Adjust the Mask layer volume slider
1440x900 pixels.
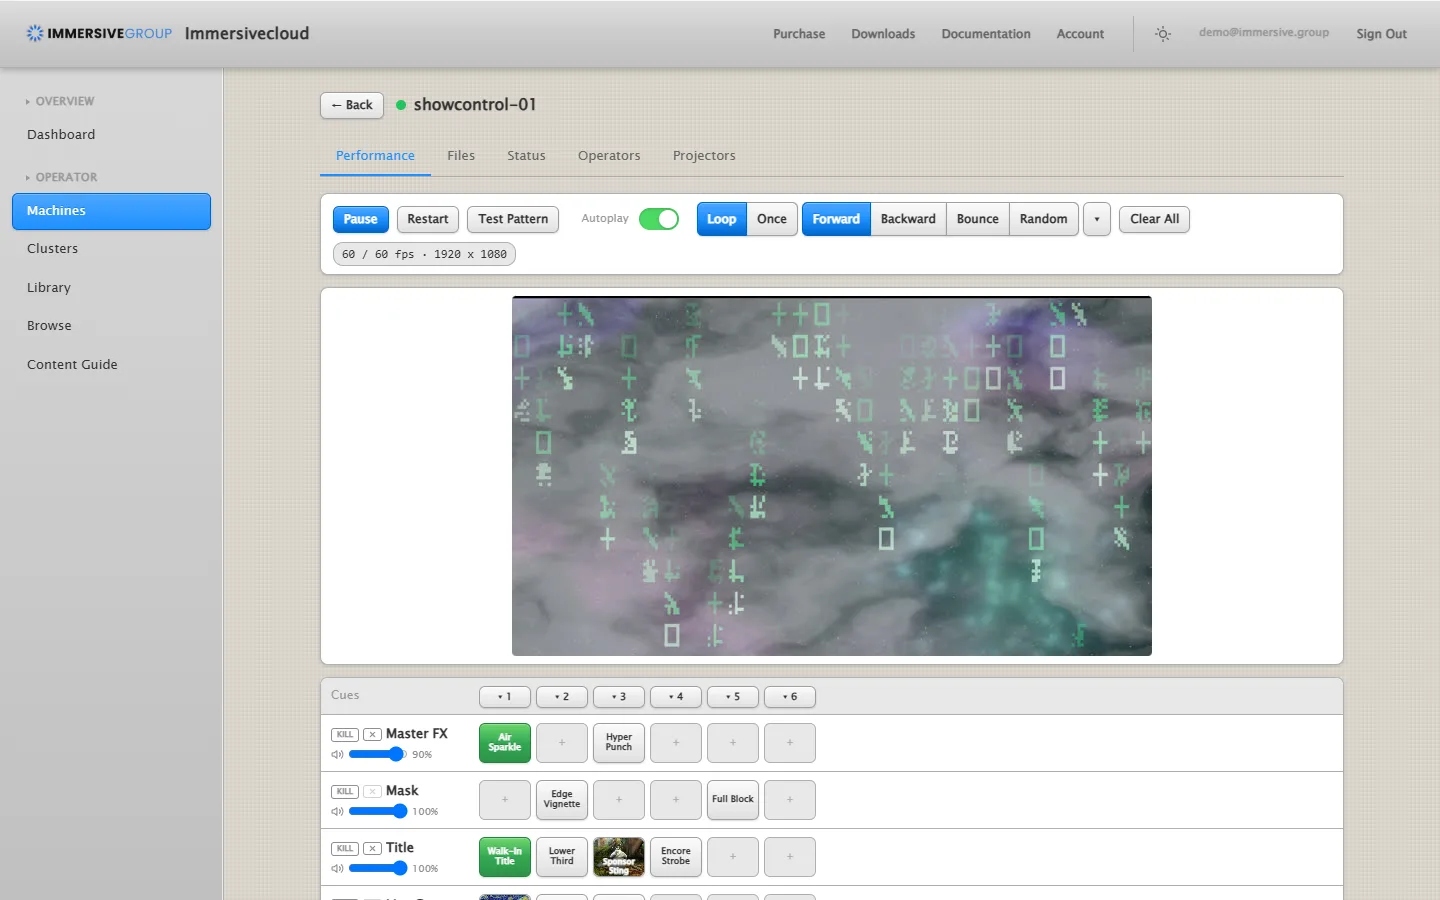378,811
